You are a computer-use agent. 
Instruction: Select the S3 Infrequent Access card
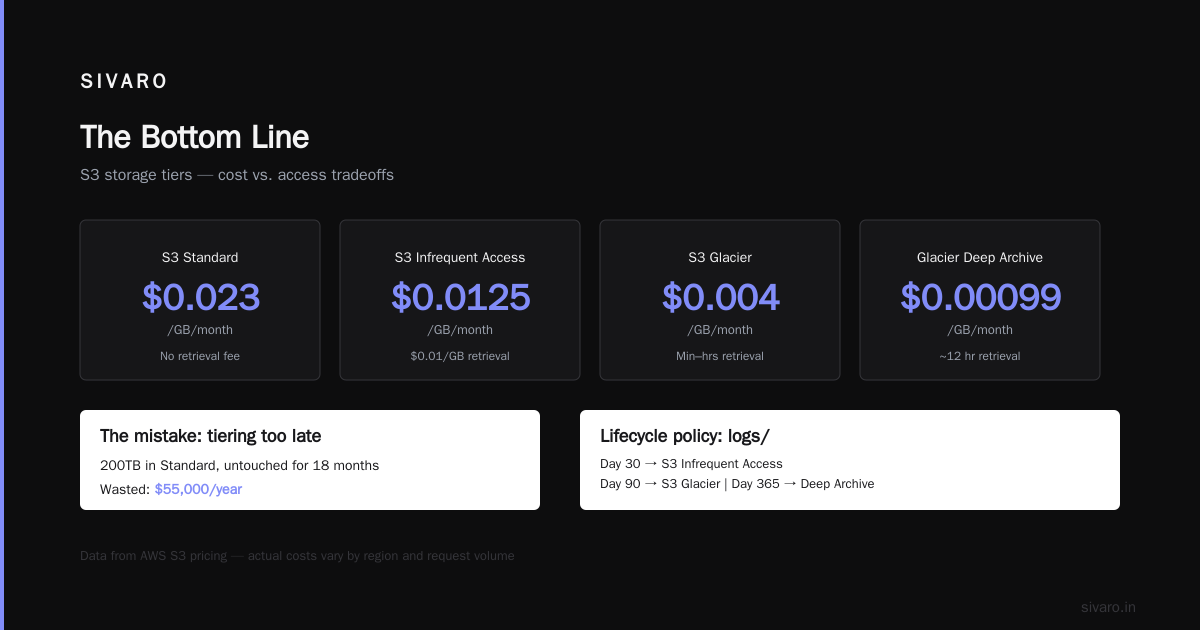[460, 300]
